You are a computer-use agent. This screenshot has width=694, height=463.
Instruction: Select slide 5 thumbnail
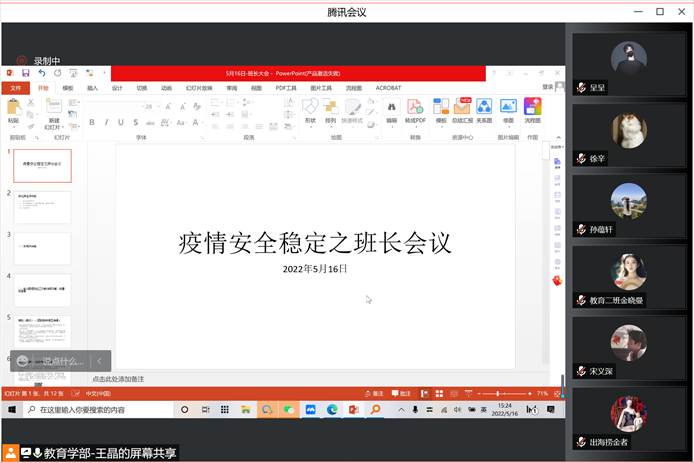coord(42,332)
